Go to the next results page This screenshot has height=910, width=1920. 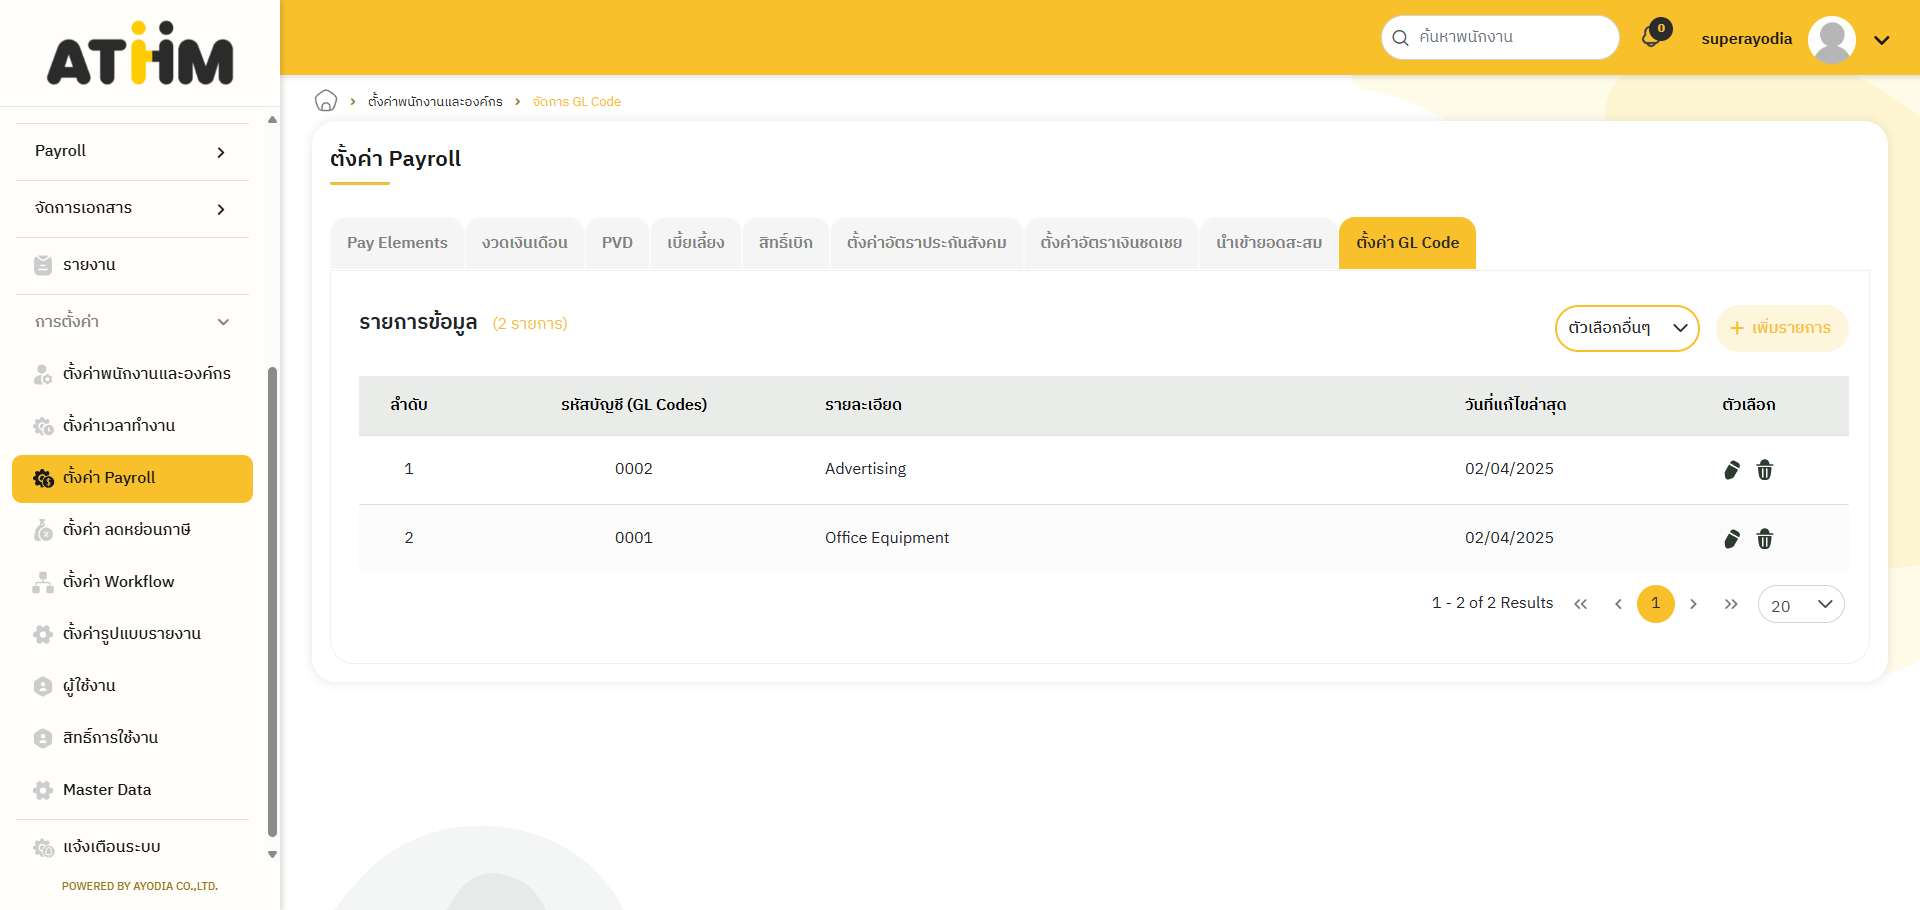click(1693, 604)
